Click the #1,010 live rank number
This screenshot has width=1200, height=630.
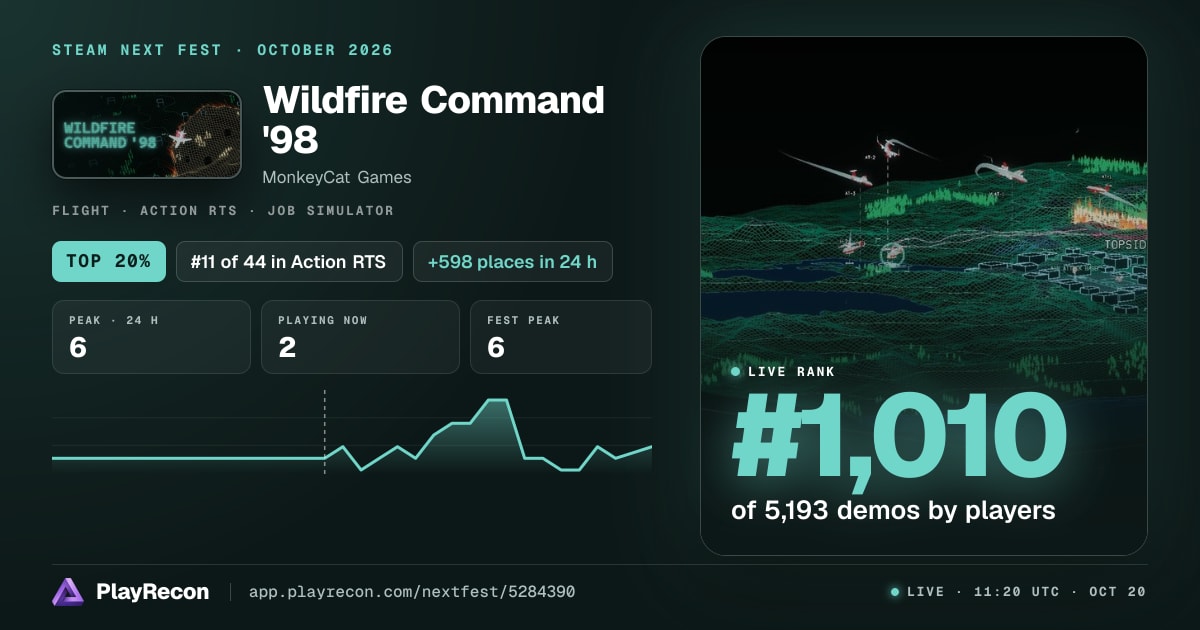(899, 437)
